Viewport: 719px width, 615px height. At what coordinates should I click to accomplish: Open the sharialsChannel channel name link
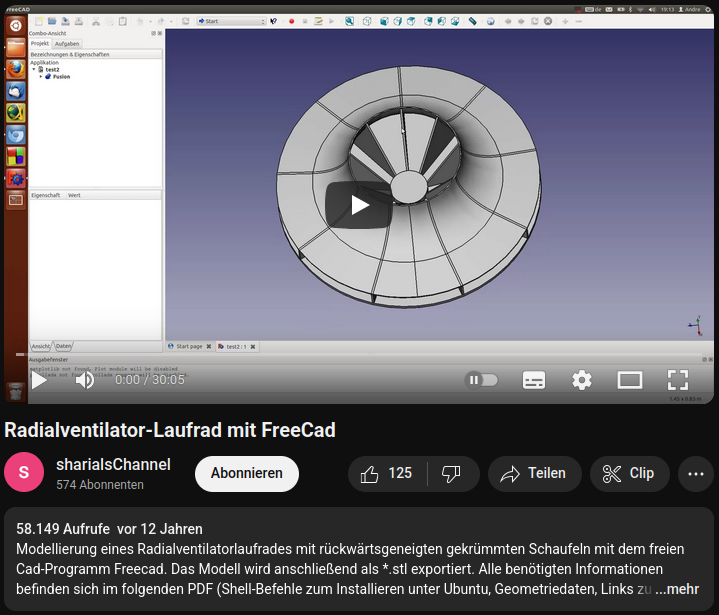[113, 464]
